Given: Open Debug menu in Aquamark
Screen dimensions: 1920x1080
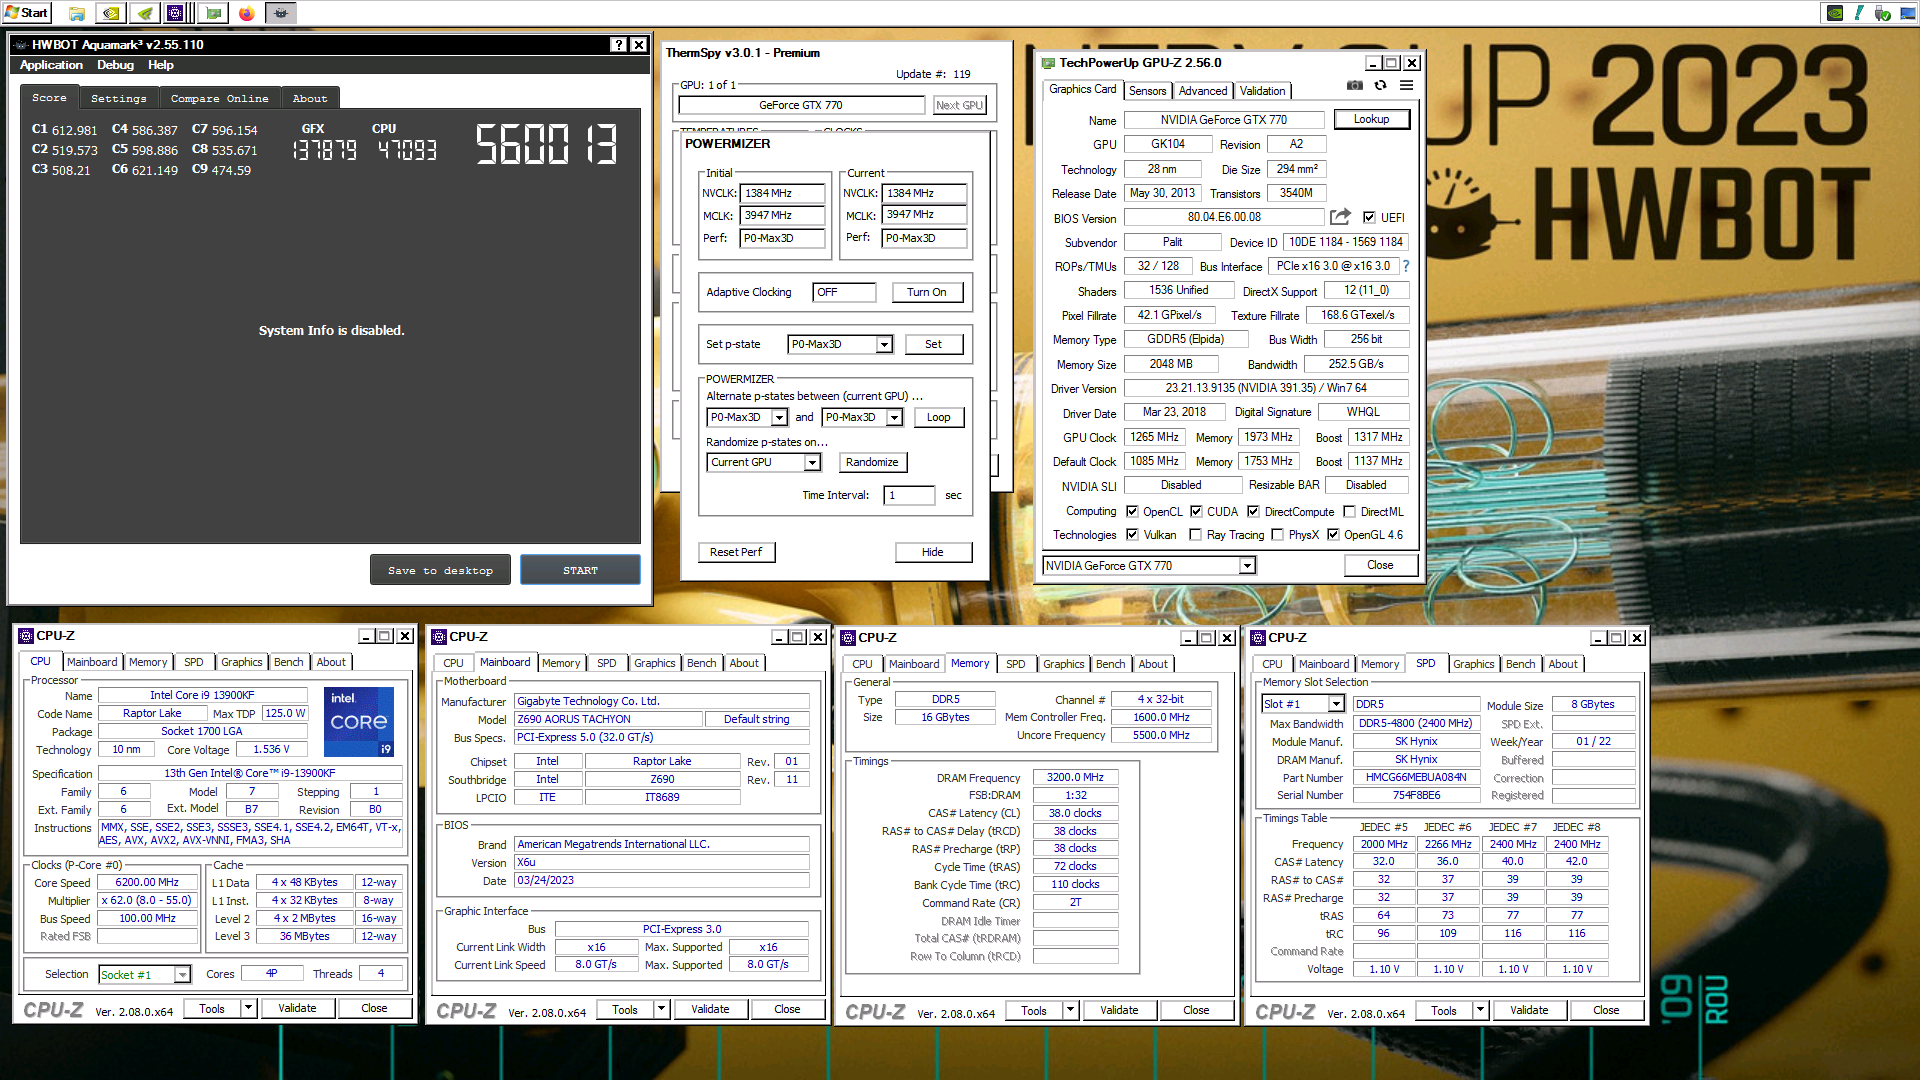Looking at the screenshot, I should 115,65.
